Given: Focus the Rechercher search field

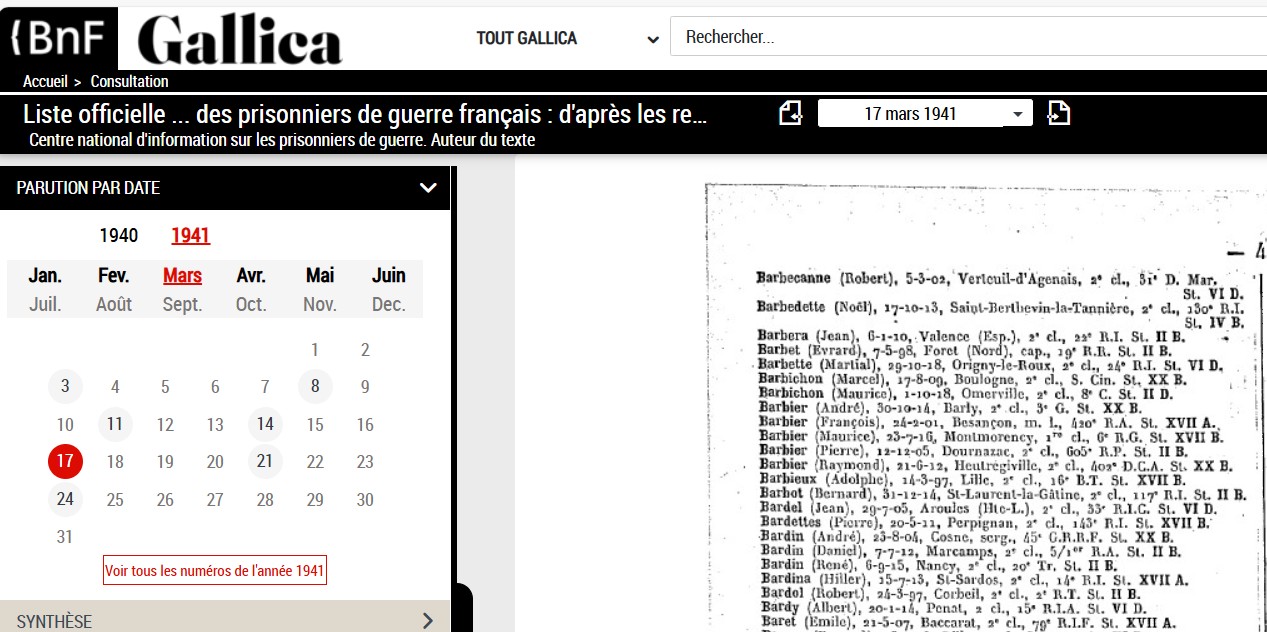Looking at the screenshot, I should pos(968,38).
